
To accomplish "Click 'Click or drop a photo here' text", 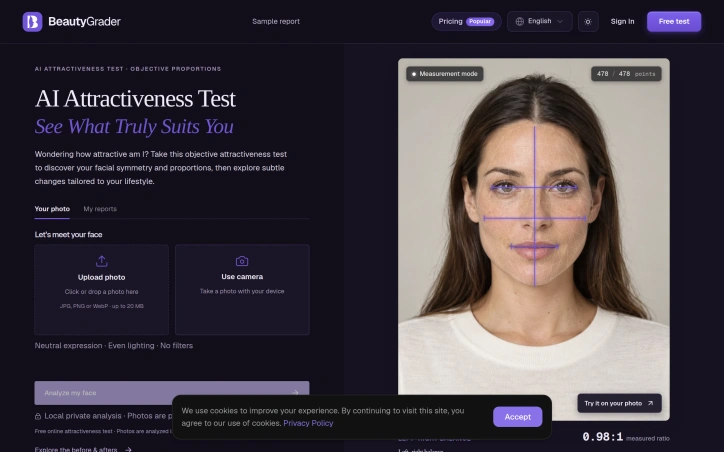I will coord(102,292).
